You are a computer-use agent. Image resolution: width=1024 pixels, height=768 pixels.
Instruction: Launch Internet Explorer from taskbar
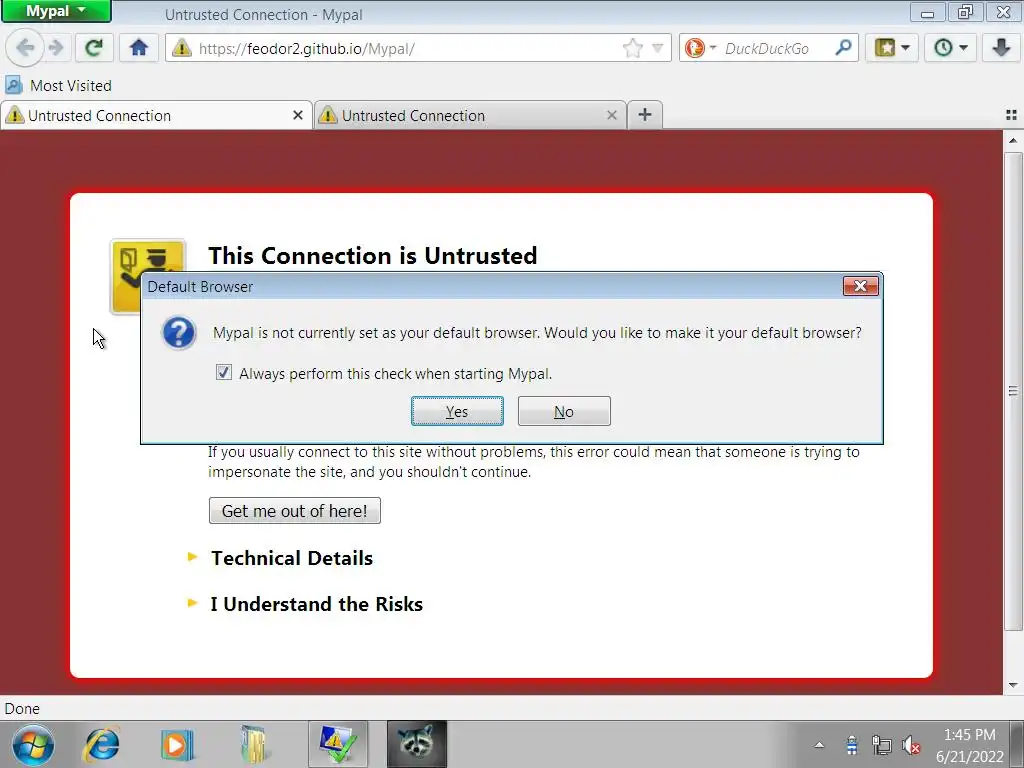pos(101,745)
